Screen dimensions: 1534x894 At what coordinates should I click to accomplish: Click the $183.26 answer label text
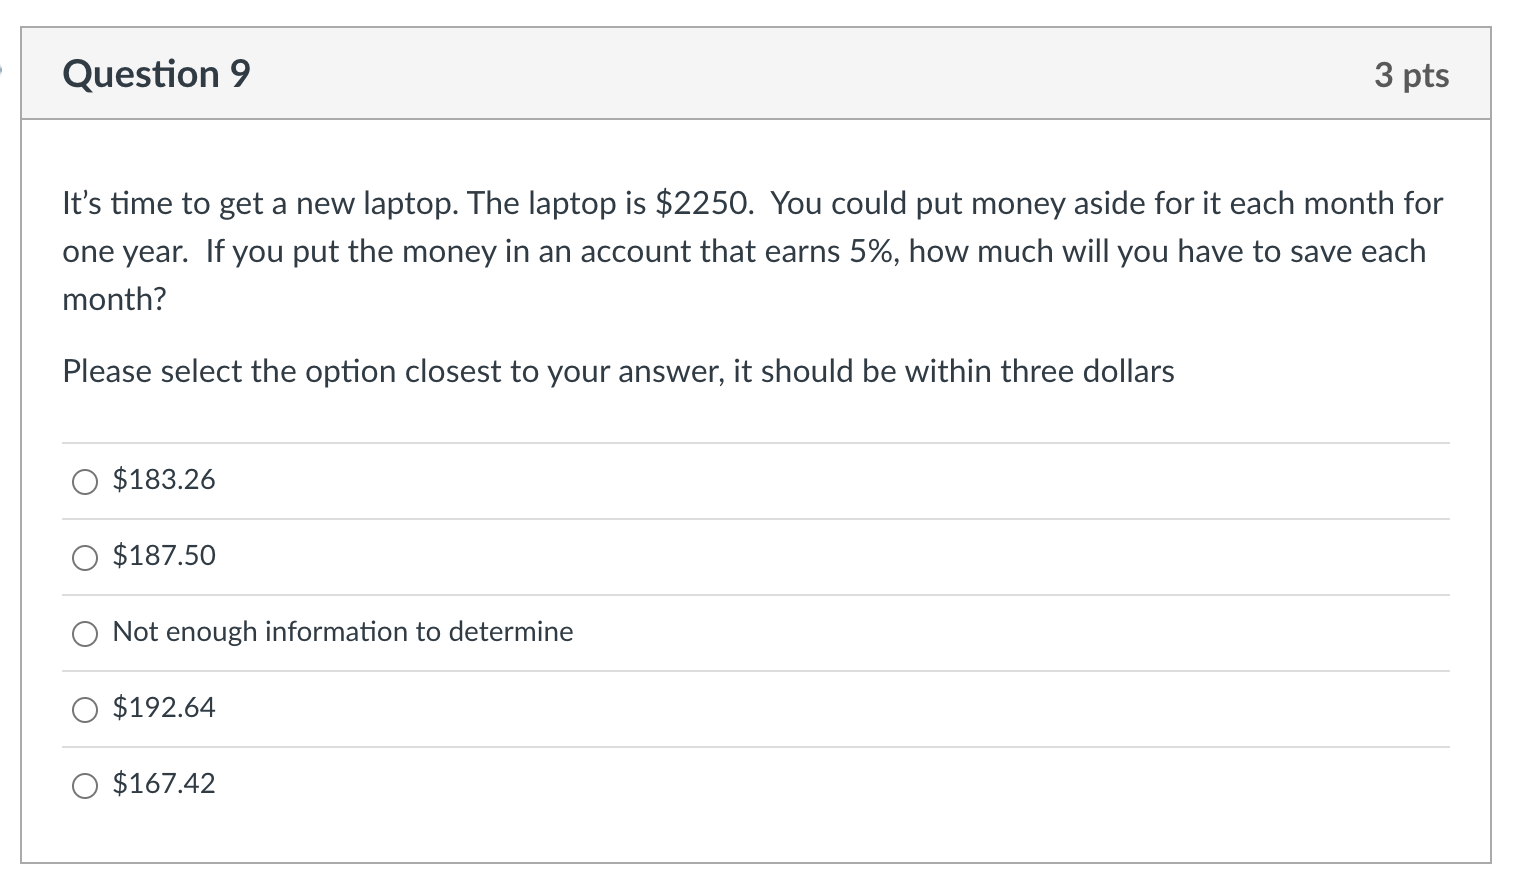[163, 480]
